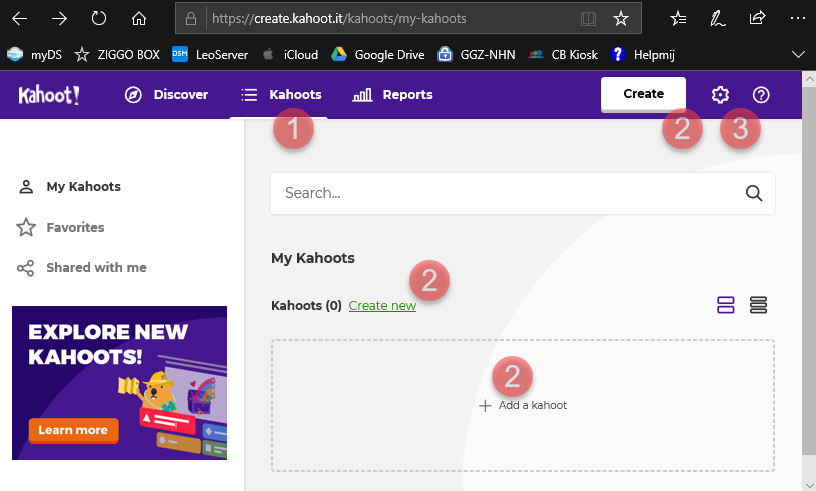Add this page to favorites

point(620,19)
